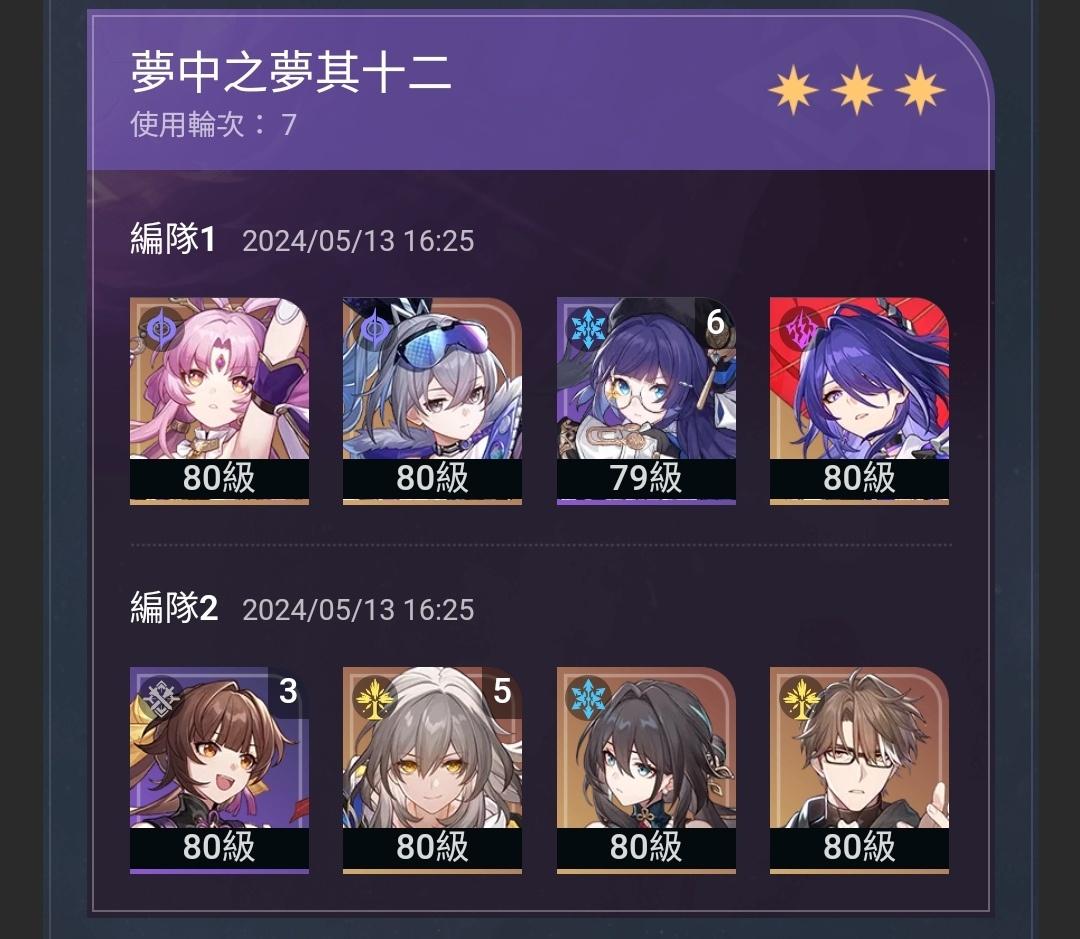Image resolution: width=1080 pixels, height=939 pixels.
Task: Click the Imaginary icon on the gray-haired character
Action: pyautogui.click(x=374, y=696)
